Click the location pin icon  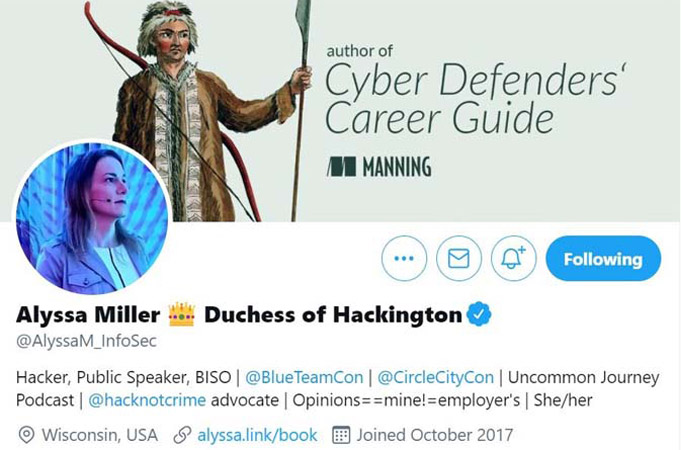click(x=26, y=435)
